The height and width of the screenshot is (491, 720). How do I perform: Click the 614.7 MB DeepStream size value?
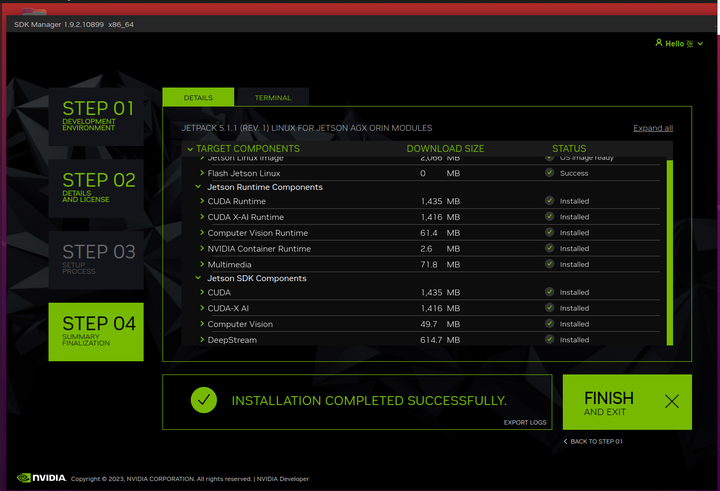[x=440, y=340]
